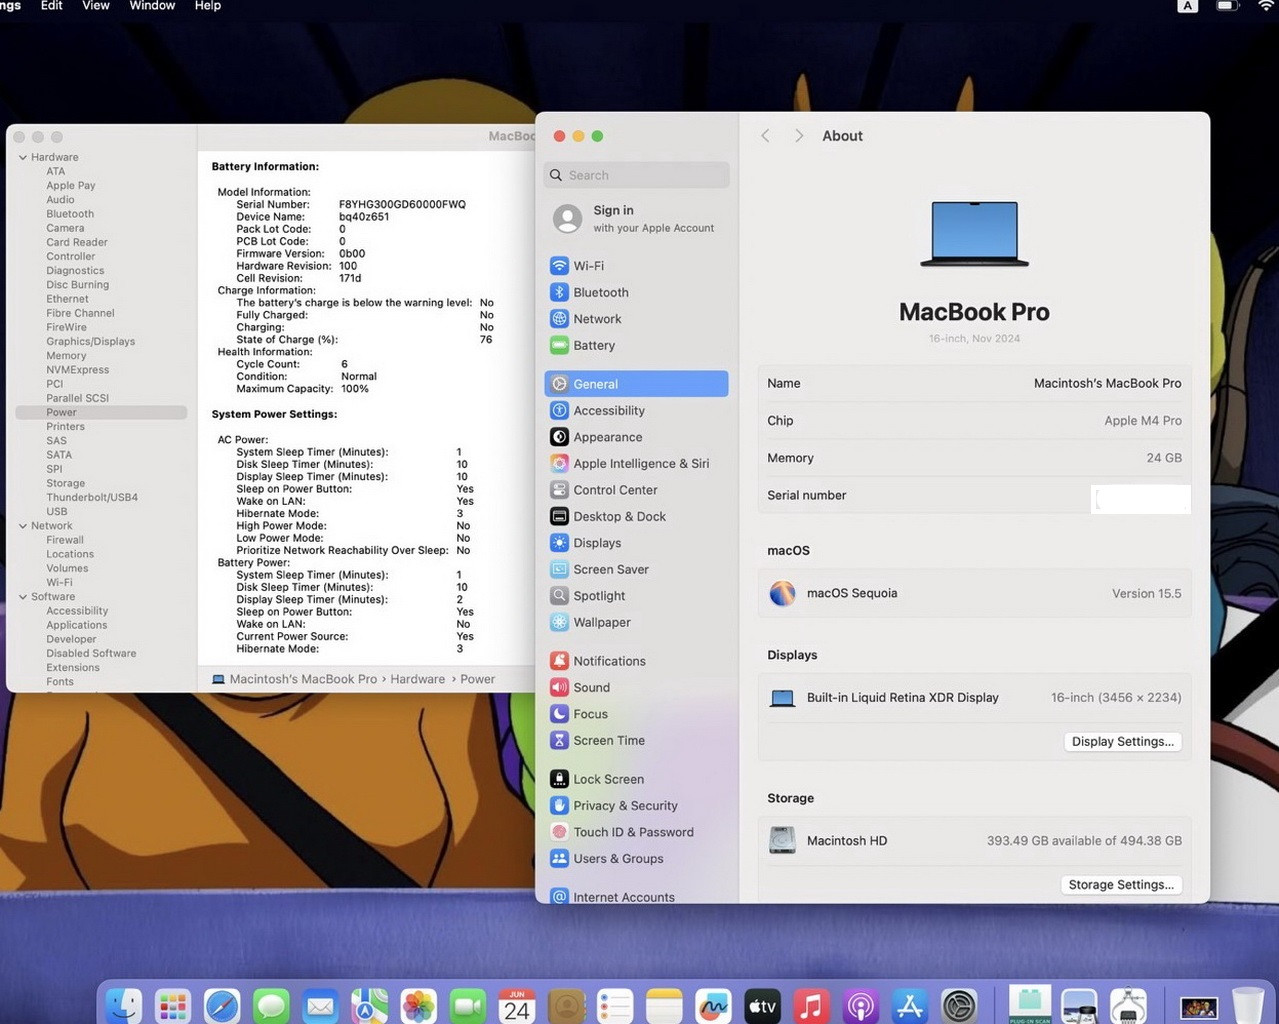Image resolution: width=1279 pixels, height=1024 pixels.
Task: Click the Wi-Fi status icon in menu bar
Action: coord(1267,6)
